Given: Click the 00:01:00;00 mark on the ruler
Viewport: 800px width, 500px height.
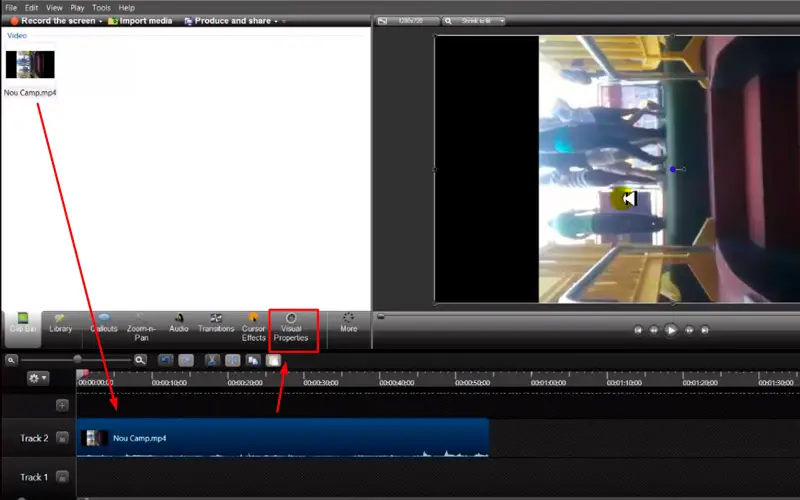Looking at the screenshot, I should [x=548, y=383].
